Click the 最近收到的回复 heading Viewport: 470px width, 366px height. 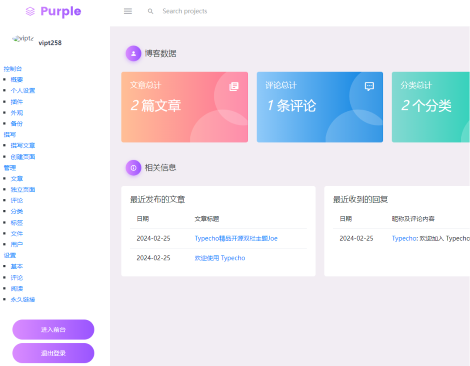pos(360,199)
